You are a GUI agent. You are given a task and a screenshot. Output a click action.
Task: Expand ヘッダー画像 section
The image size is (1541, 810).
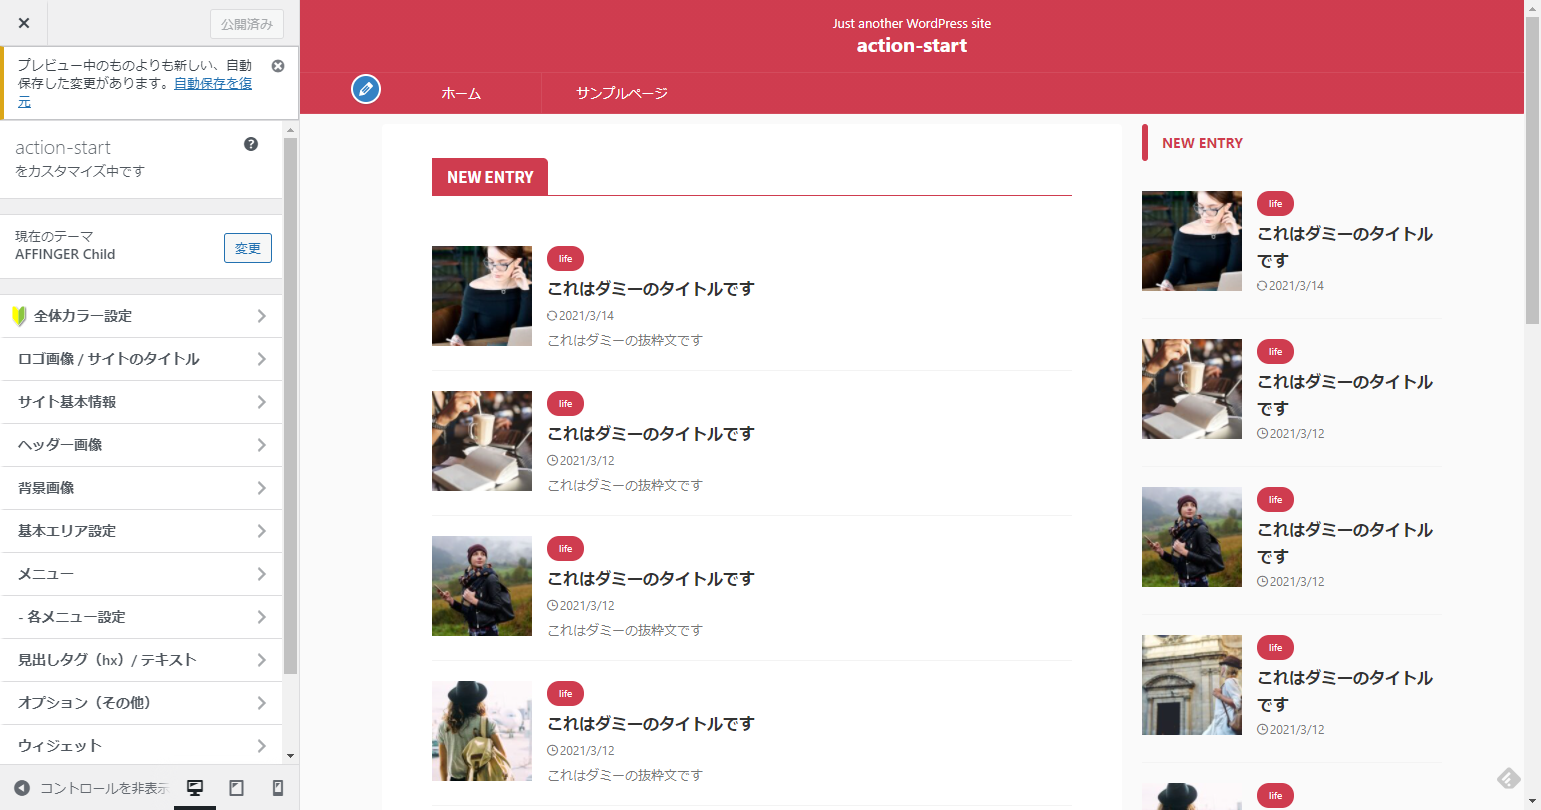click(x=142, y=445)
